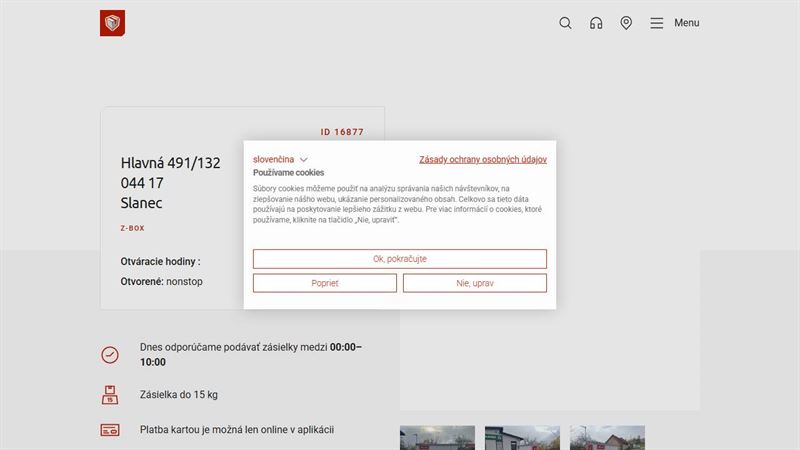This screenshot has width=800, height=450.
Task: Click Zásielka do 15 kg text
Action: (x=179, y=395)
